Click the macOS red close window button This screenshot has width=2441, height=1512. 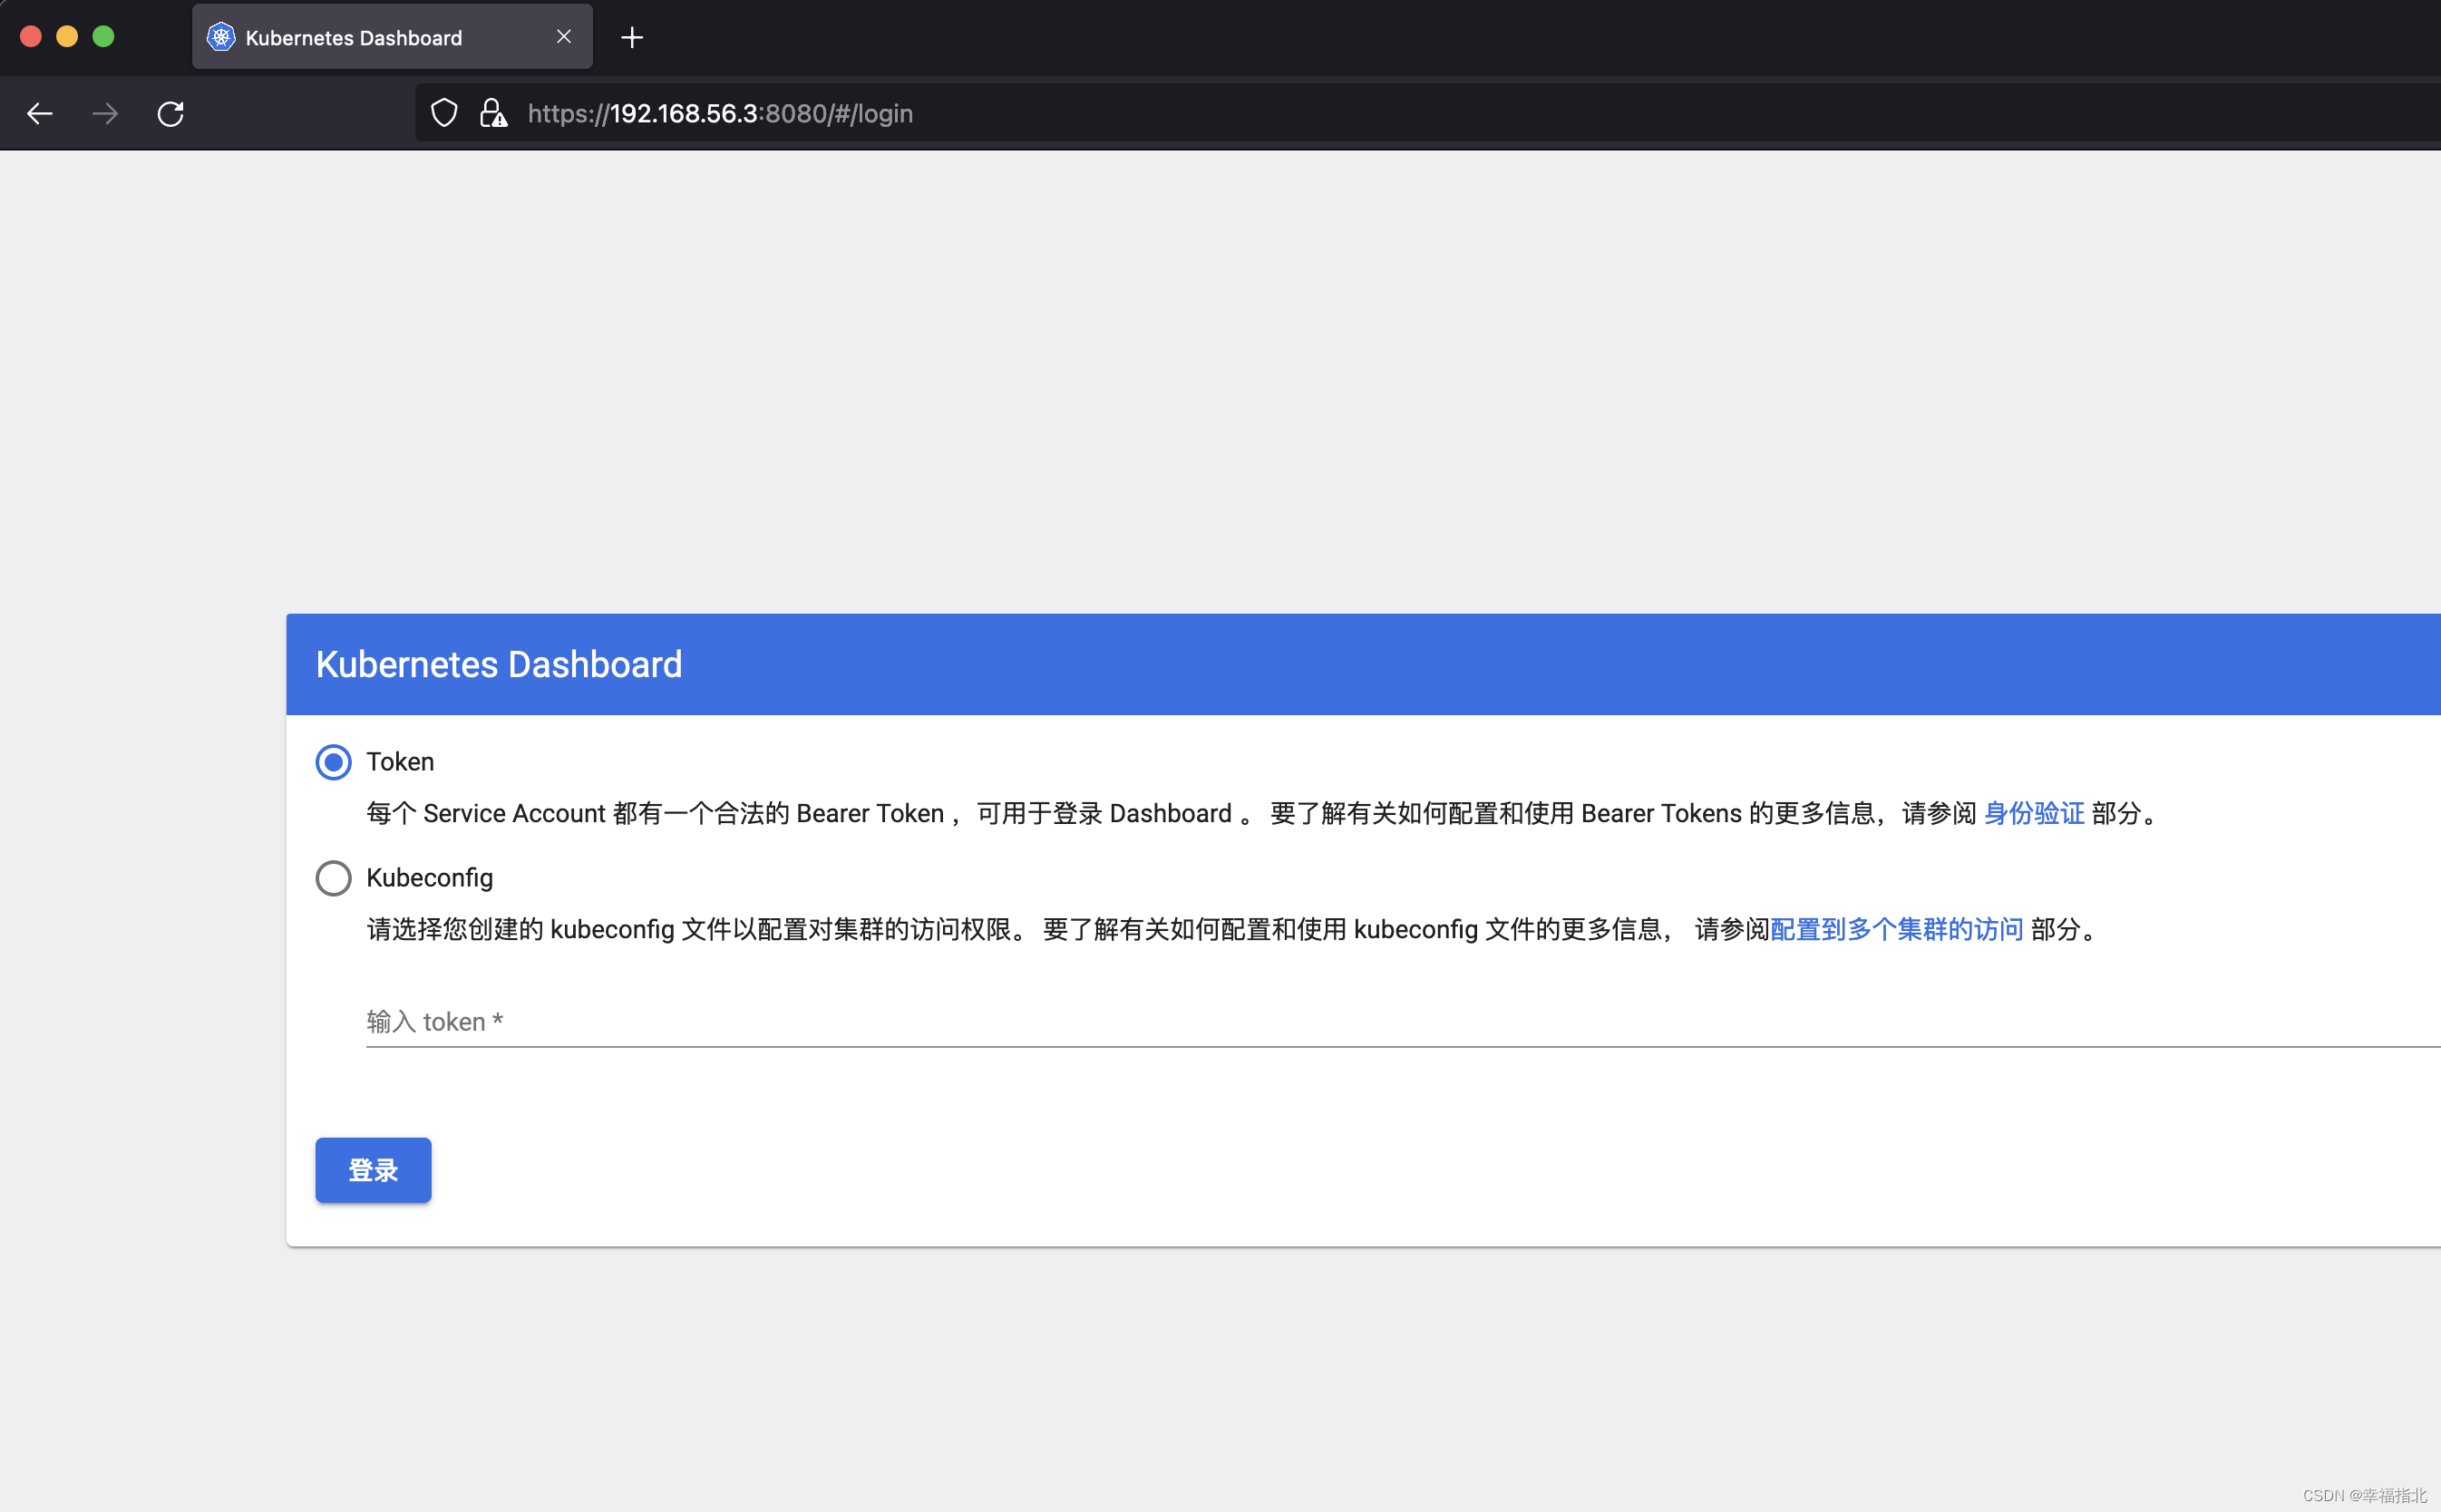point(31,37)
